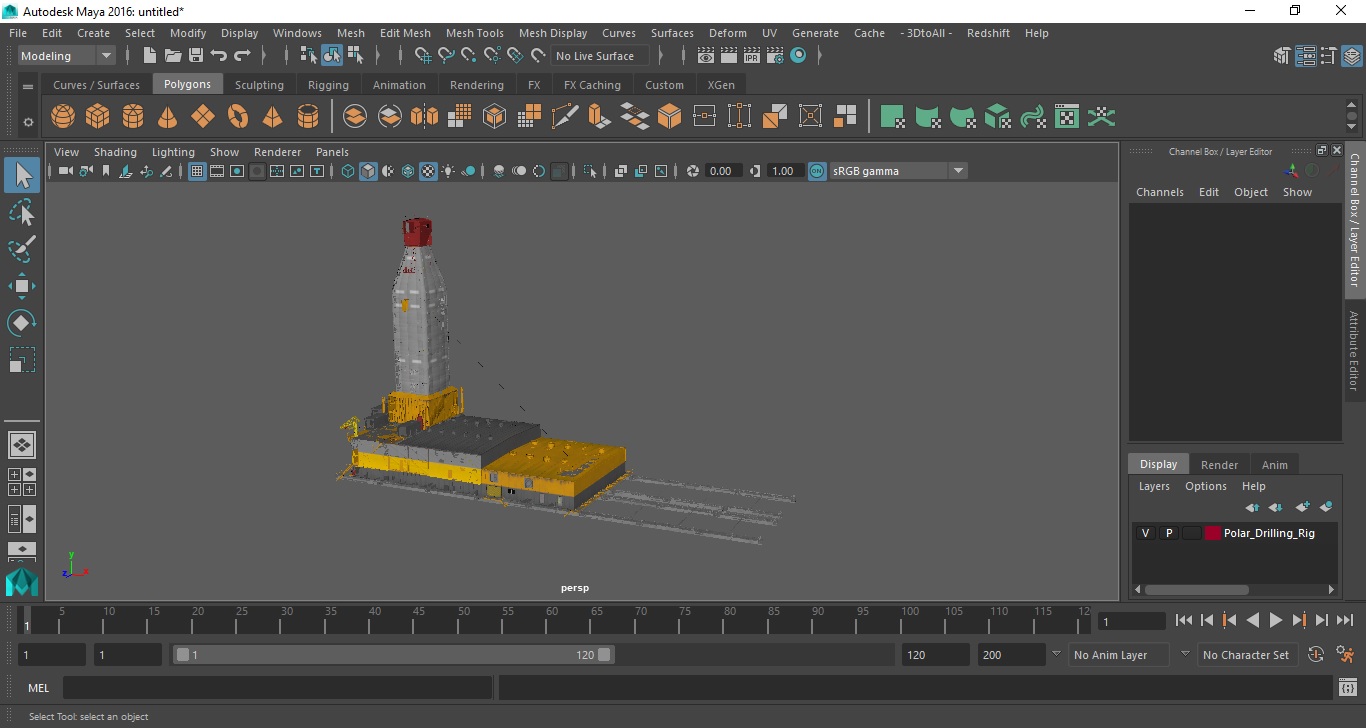The height and width of the screenshot is (728, 1366).
Task: Activate the Lasso Select tool
Action: pyautogui.click(x=22, y=213)
